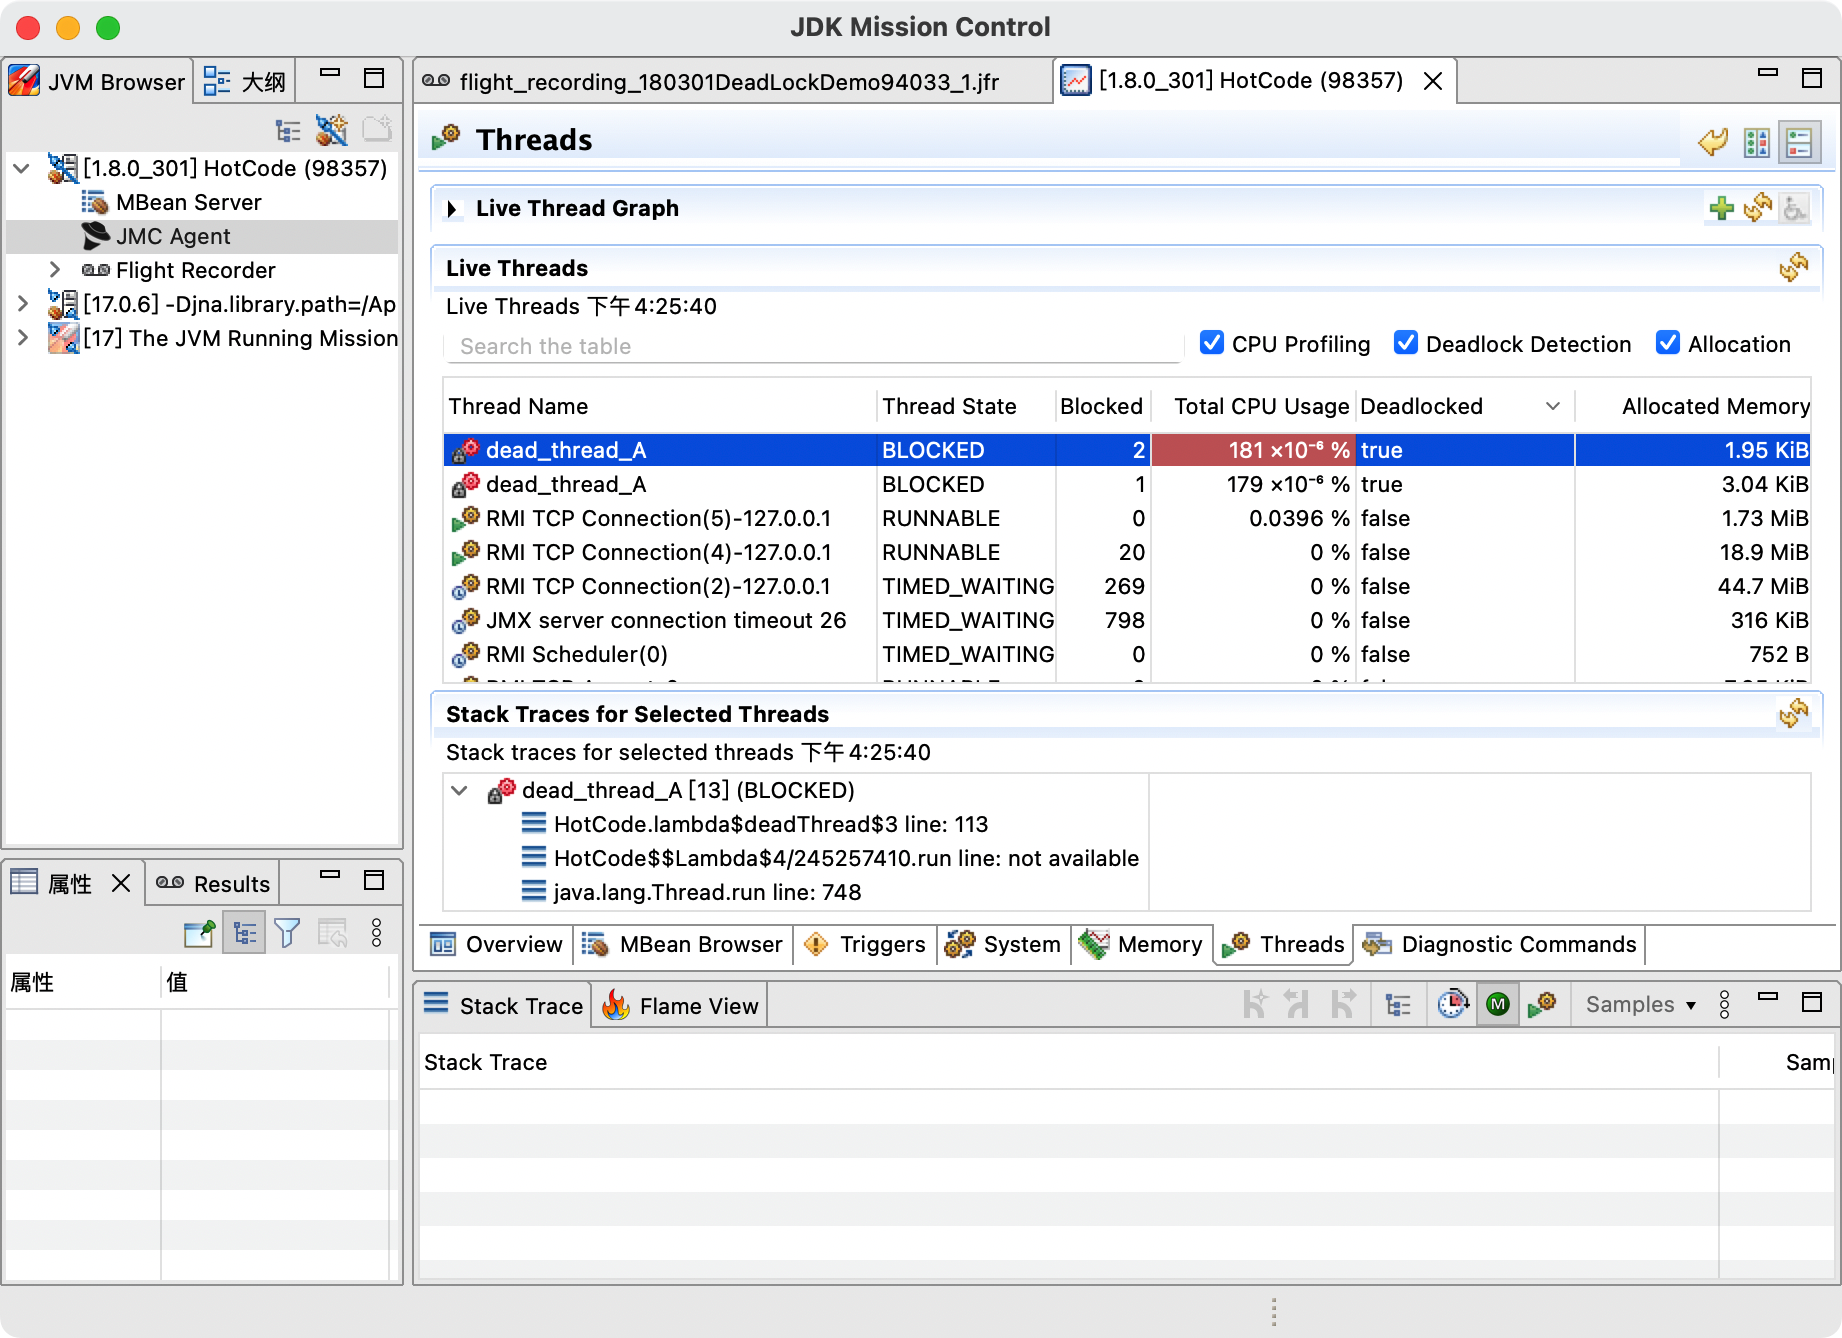Click the green plus icon in Live Thread Graph
The image size is (1842, 1338).
1721,208
